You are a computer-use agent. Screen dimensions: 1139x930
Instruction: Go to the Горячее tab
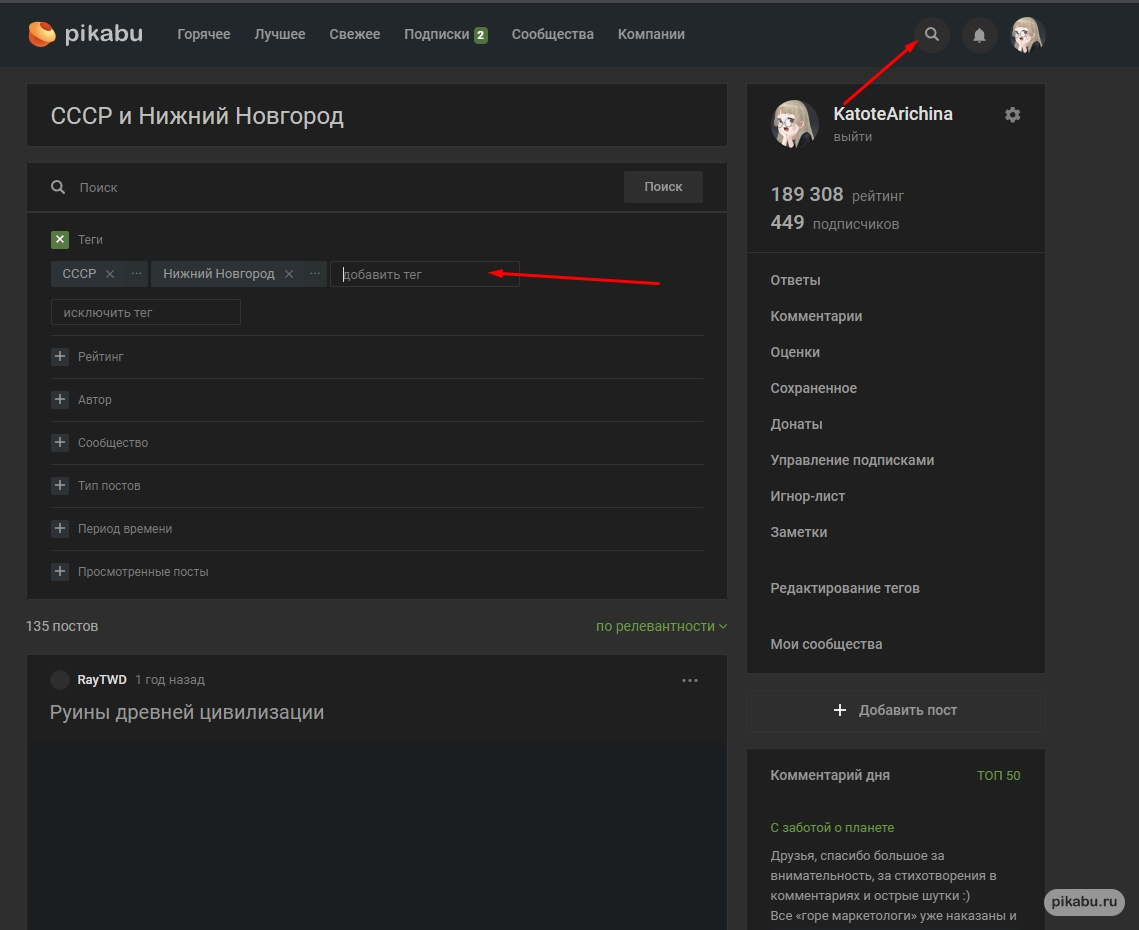coord(204,34)
